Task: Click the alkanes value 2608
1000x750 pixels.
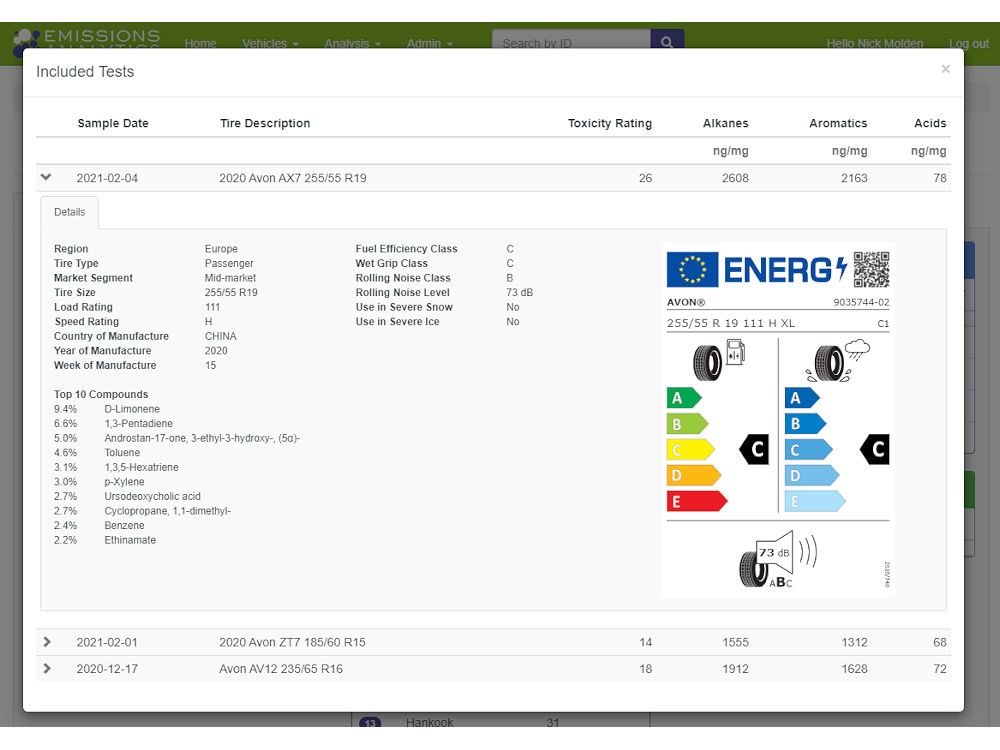Action: pos(735,178)
